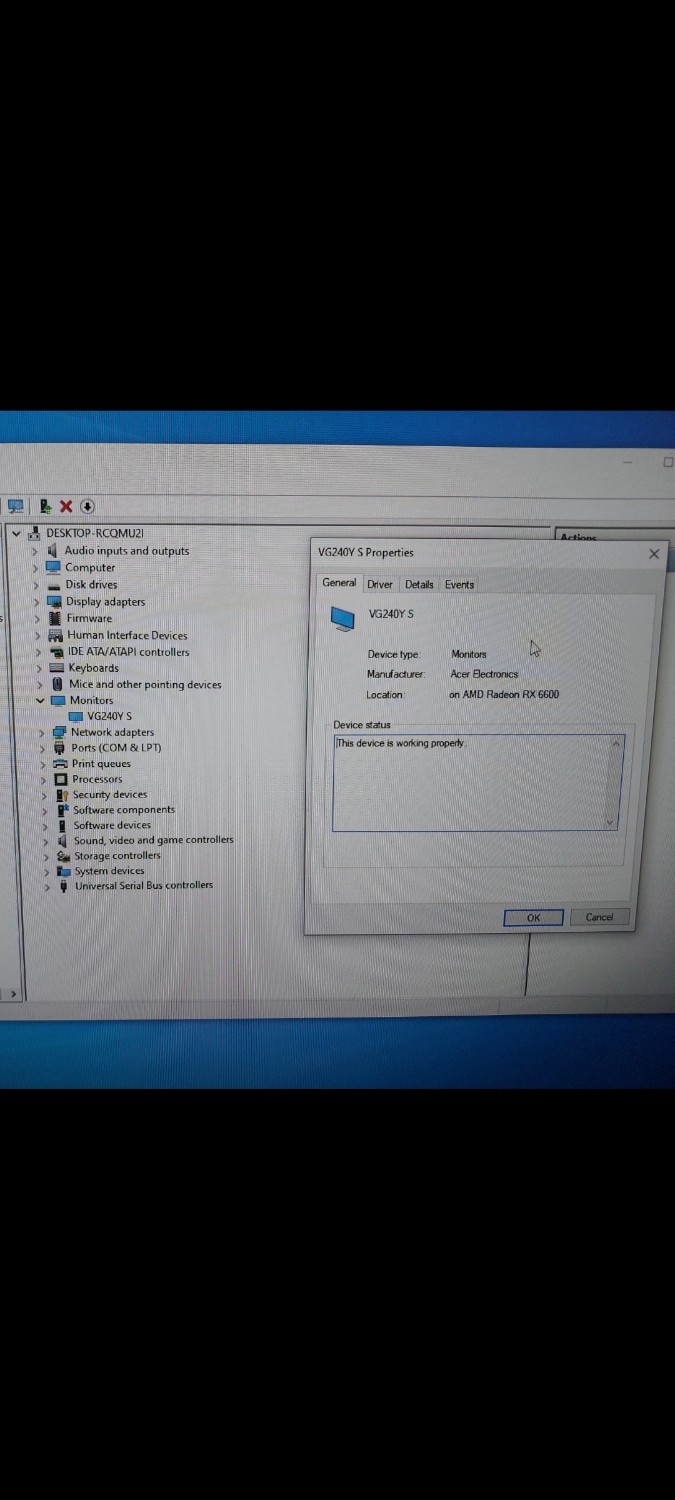Viewport: 675px width, 1500px height.
Task: Expand Universal Serial Bus controllers
Action: [46, 886]
